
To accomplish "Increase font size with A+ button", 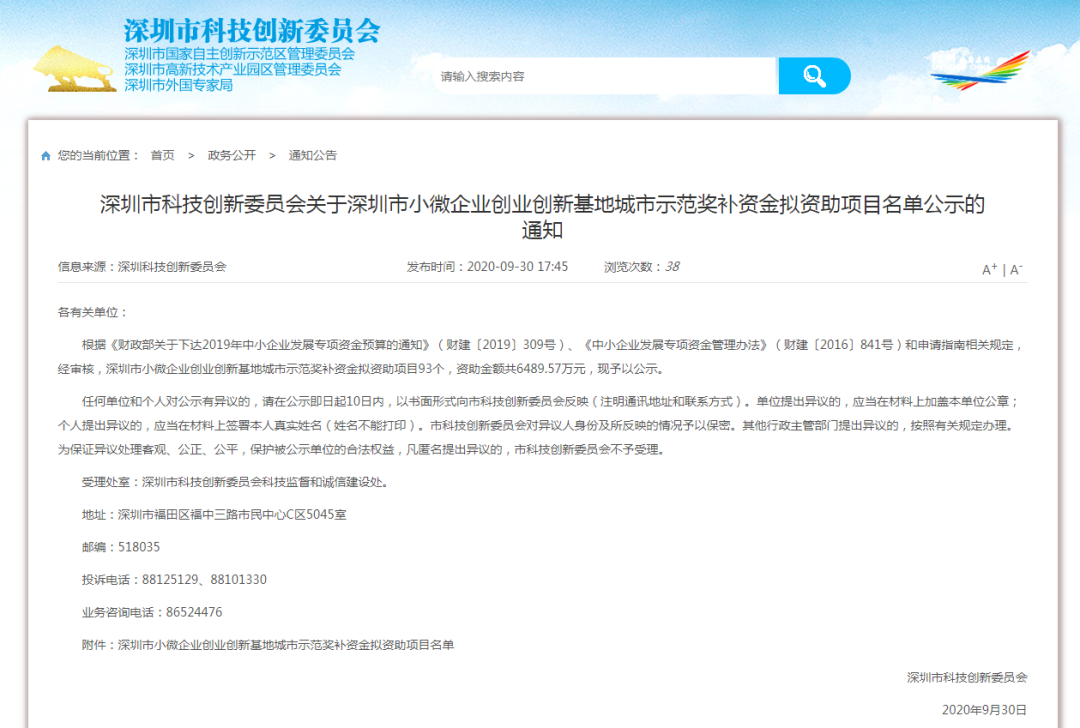I will coord(989,269).
